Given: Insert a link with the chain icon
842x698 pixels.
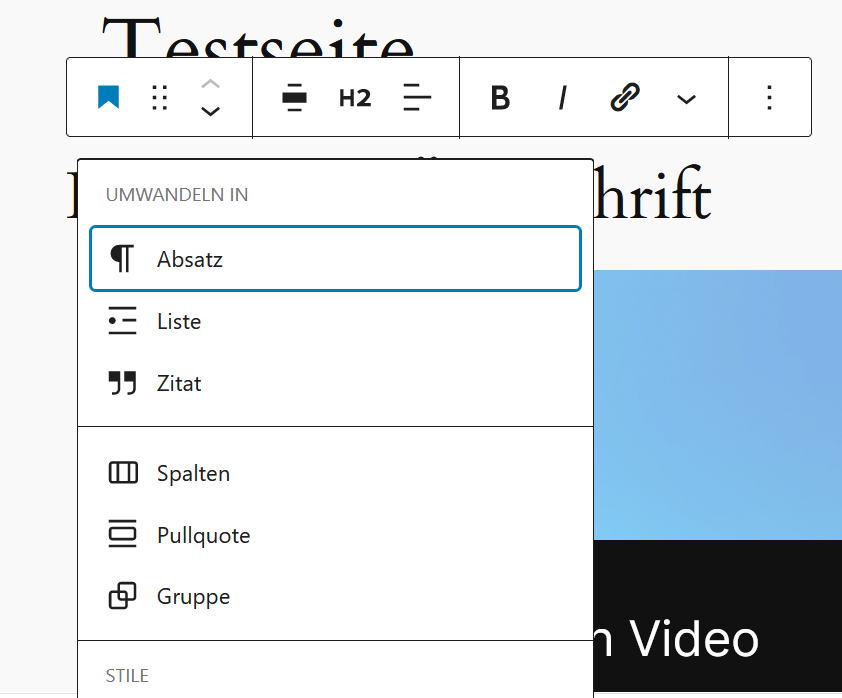Looking at the screenshot, I should coord(625,97).
